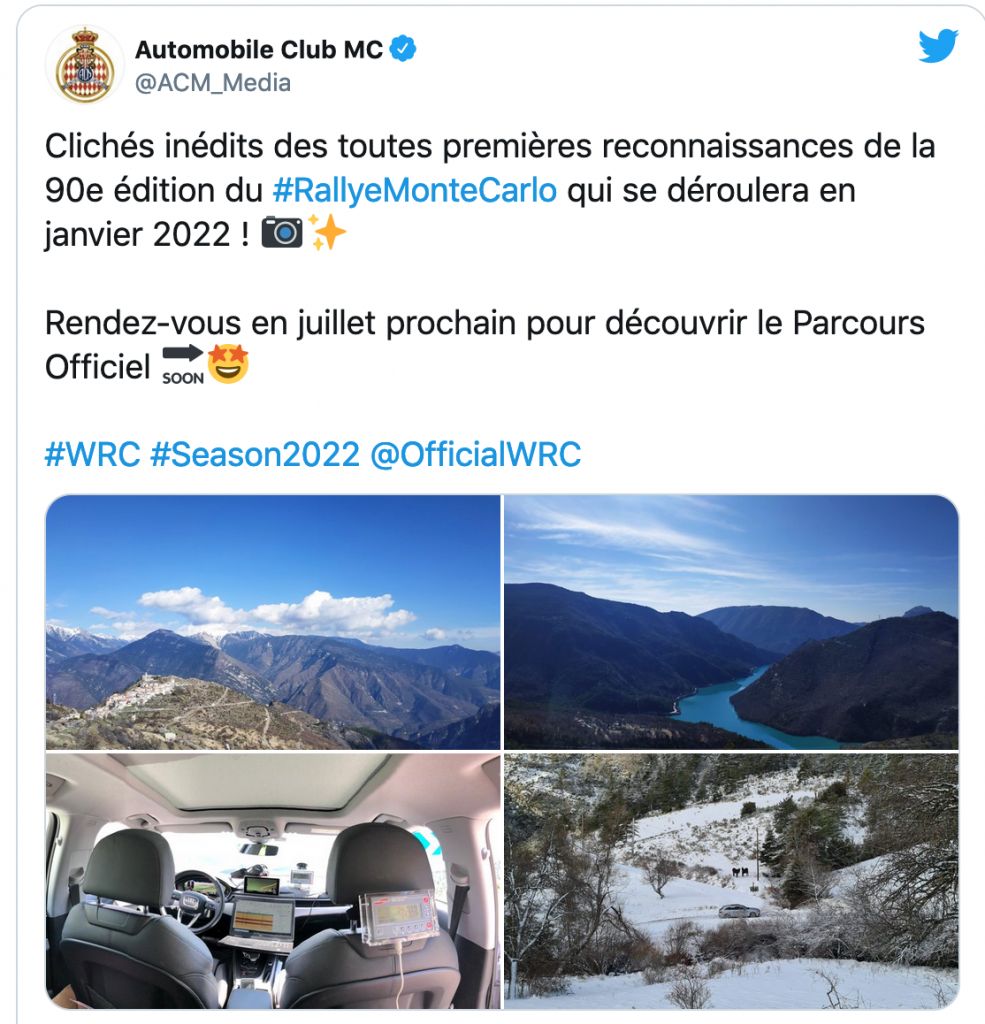Click the camera emoji
The width and height of the screenshot is (985, 1024).
click(282, 232)
